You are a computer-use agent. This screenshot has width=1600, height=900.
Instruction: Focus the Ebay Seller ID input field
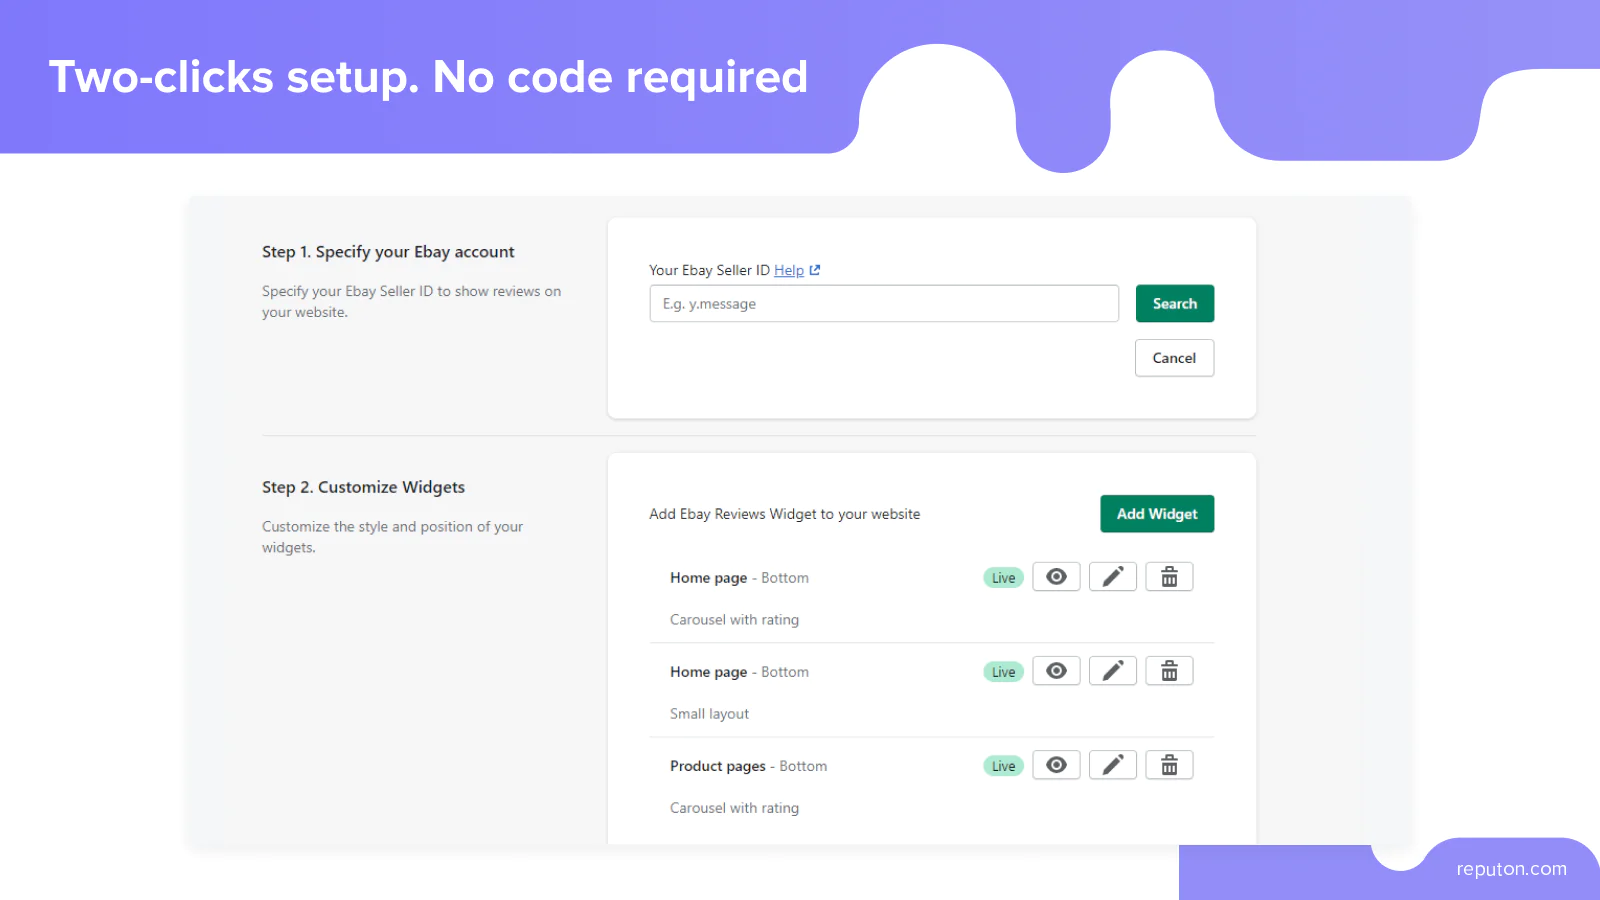[884, 304]
